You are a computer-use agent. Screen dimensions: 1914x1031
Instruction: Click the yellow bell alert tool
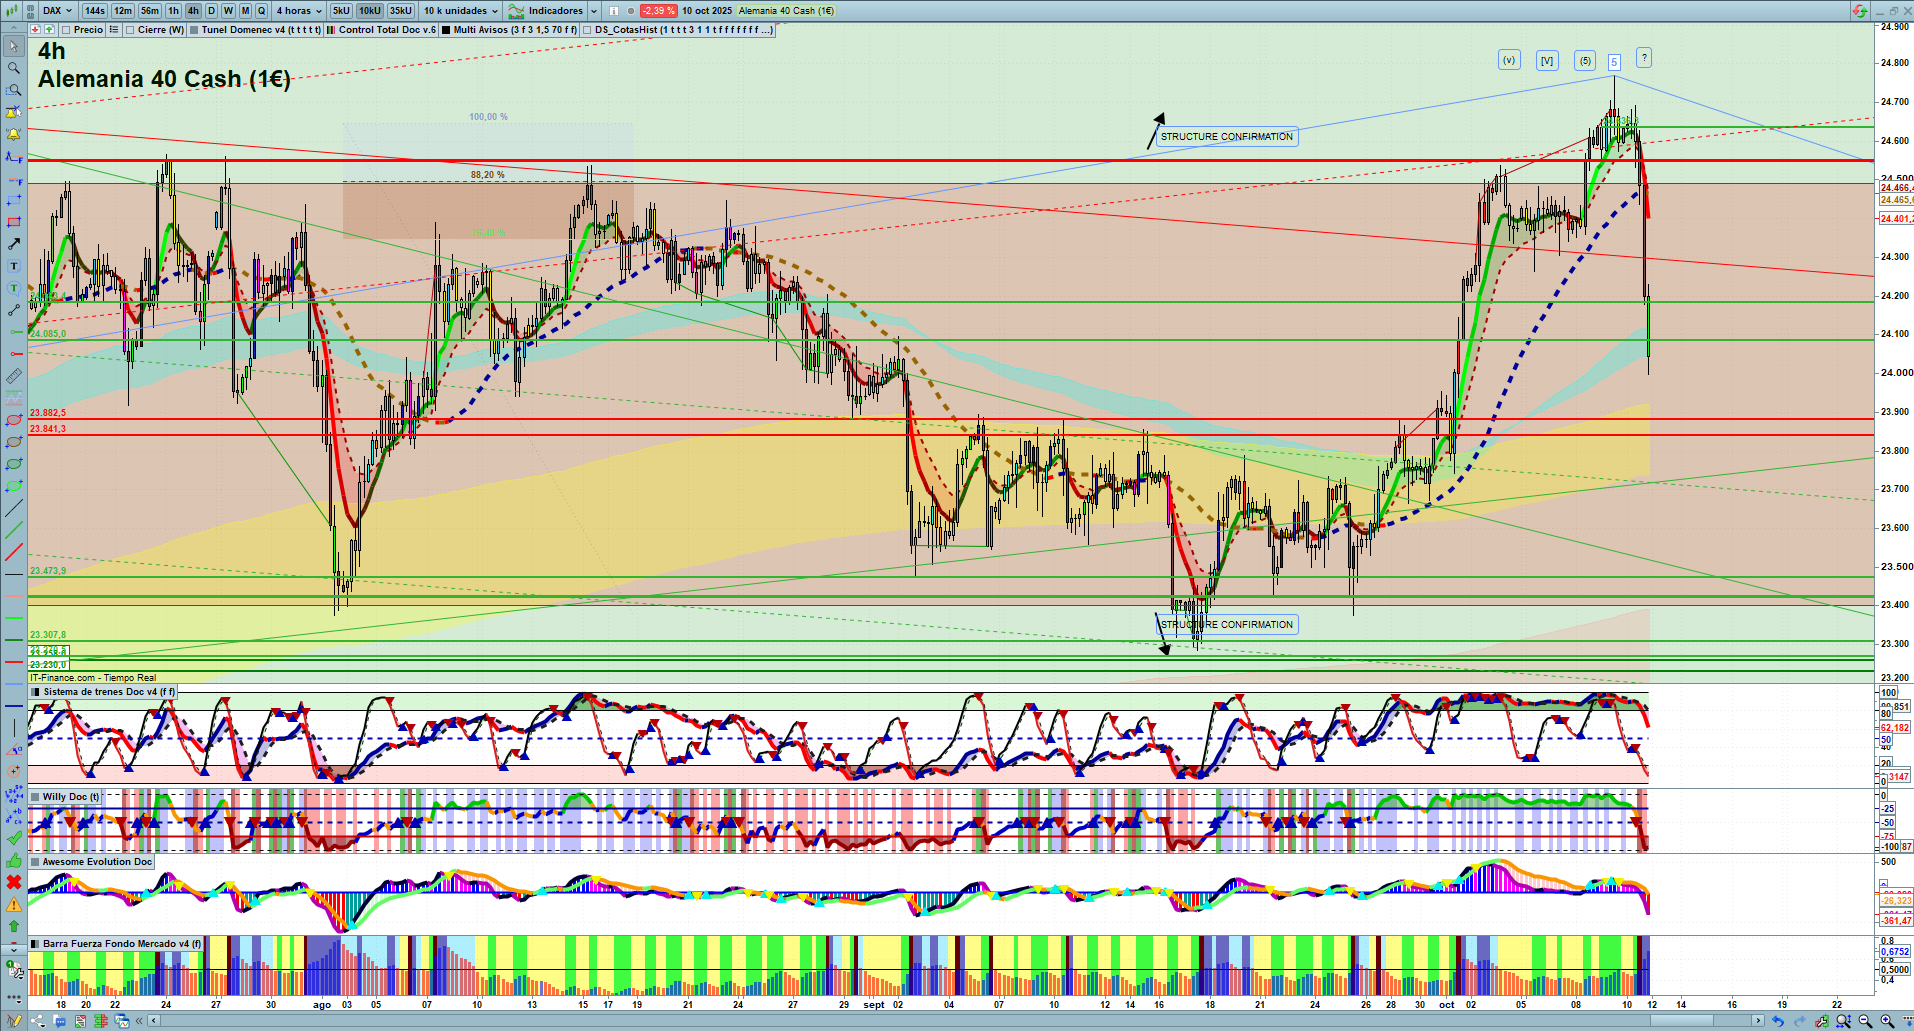14,134
